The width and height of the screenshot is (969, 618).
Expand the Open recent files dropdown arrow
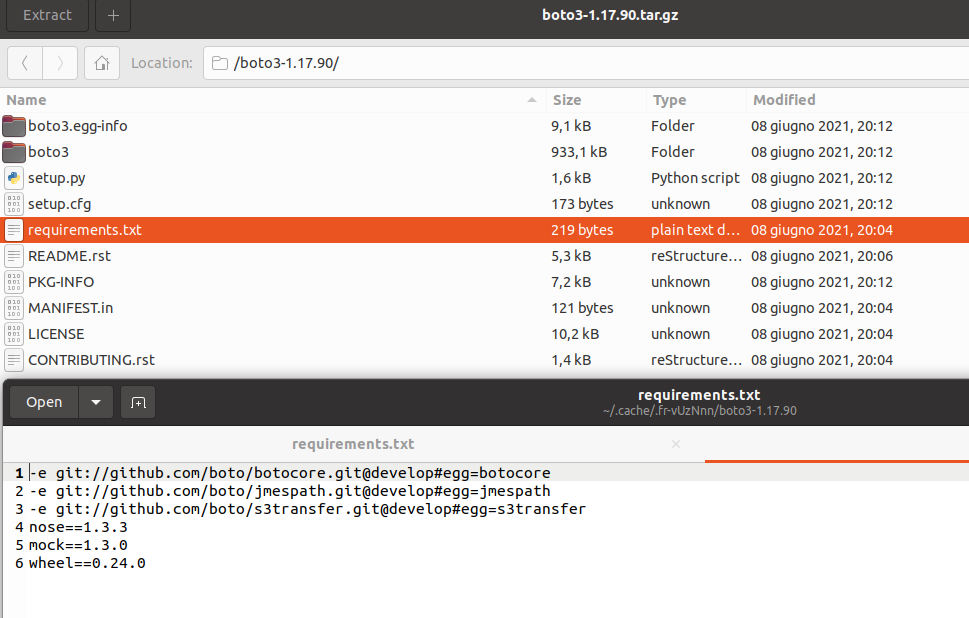click(96, 402)
